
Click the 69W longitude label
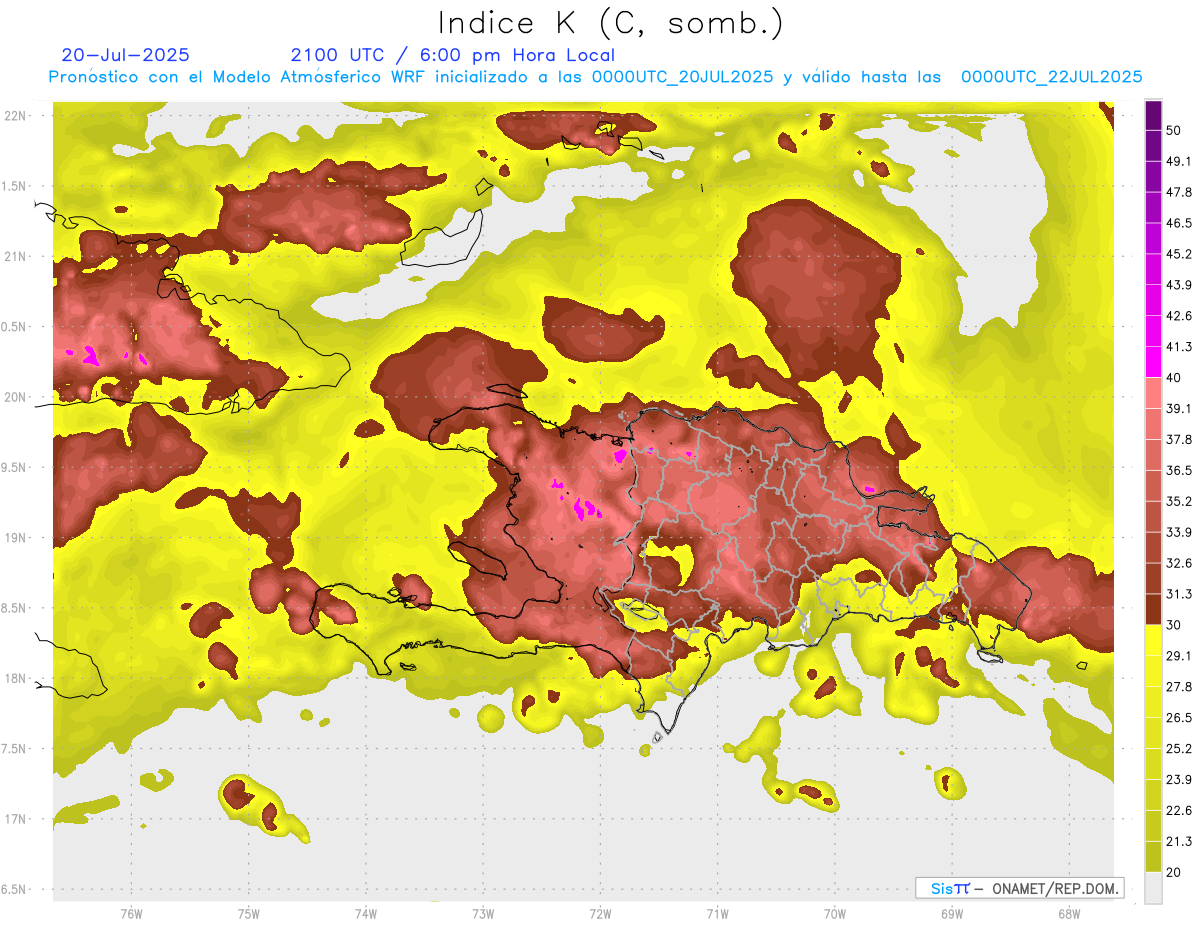tap(952, 914)
